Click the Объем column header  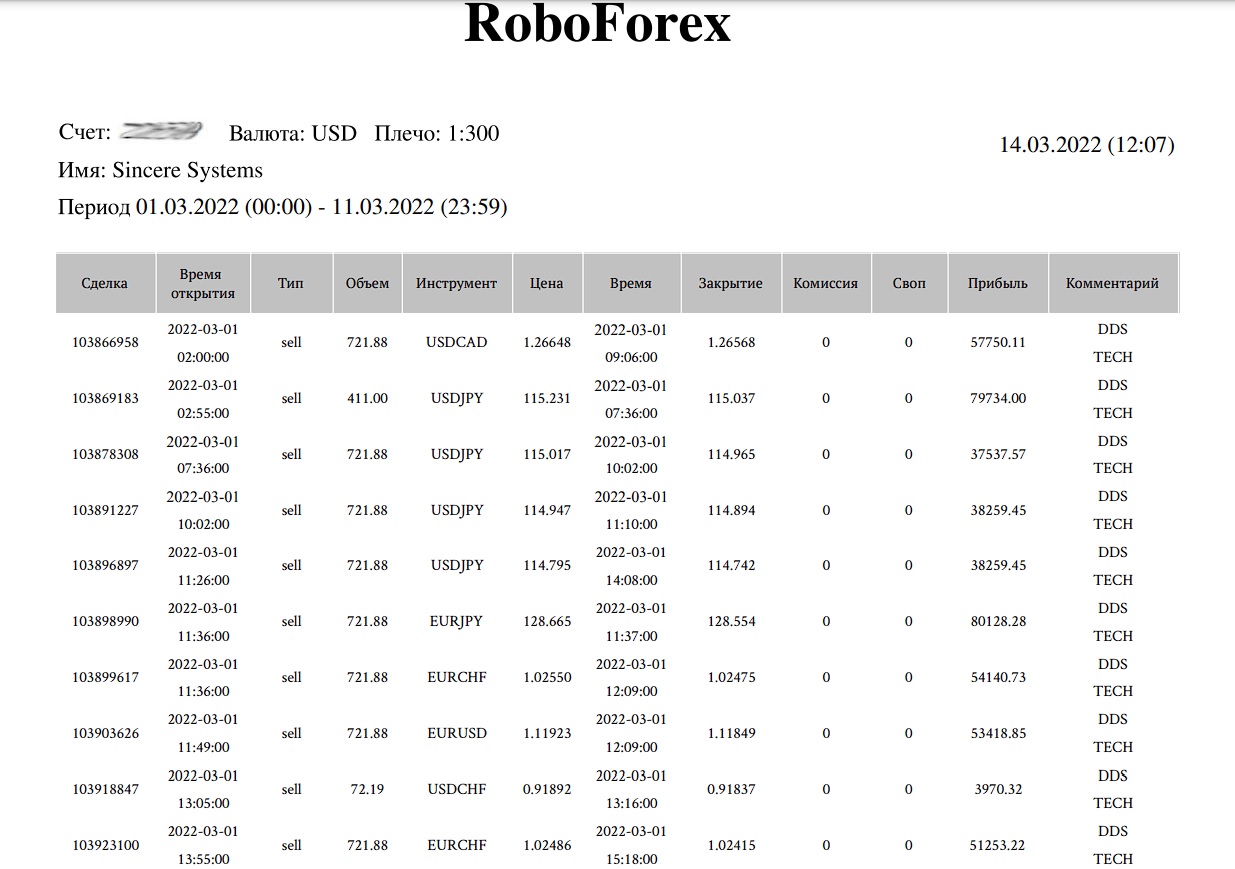pos(367,283)
